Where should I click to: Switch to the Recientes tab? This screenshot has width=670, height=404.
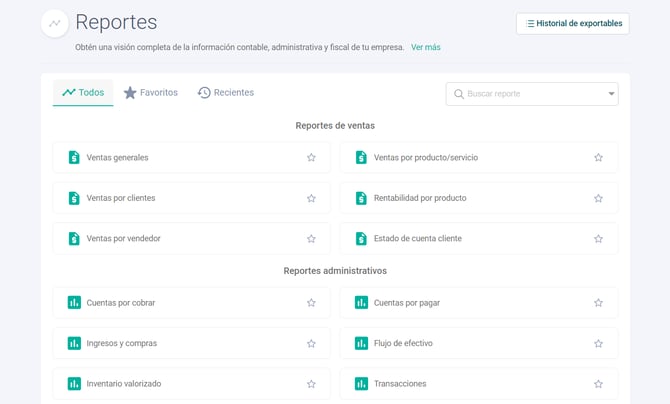(226, 92)
